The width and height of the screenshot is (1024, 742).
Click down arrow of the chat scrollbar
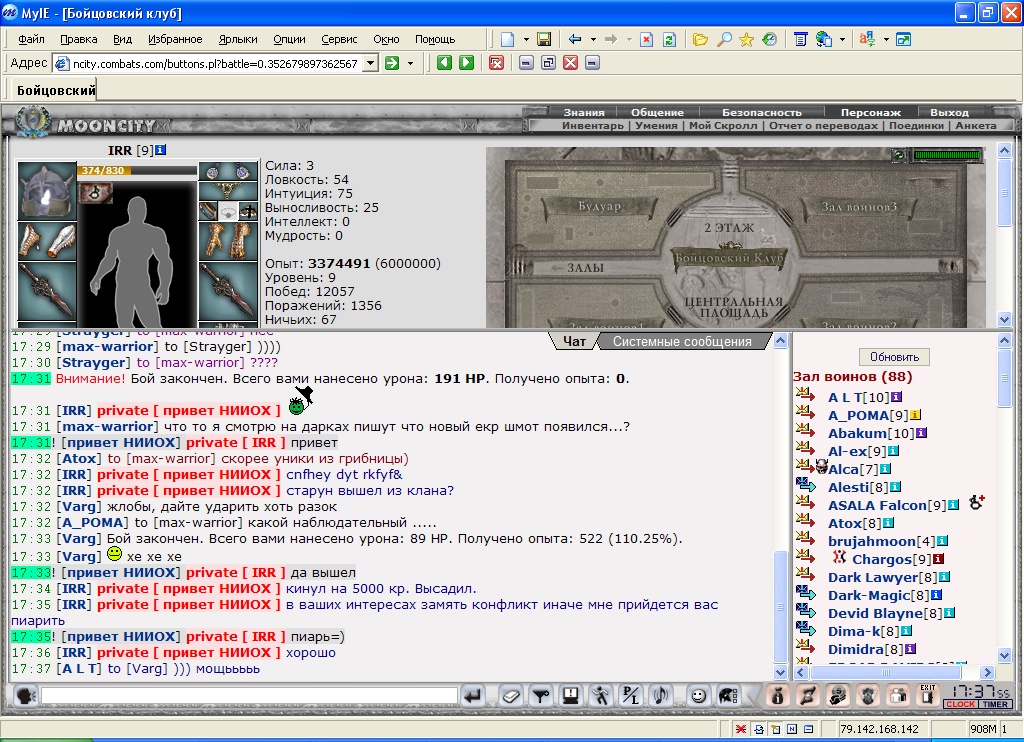780,671
